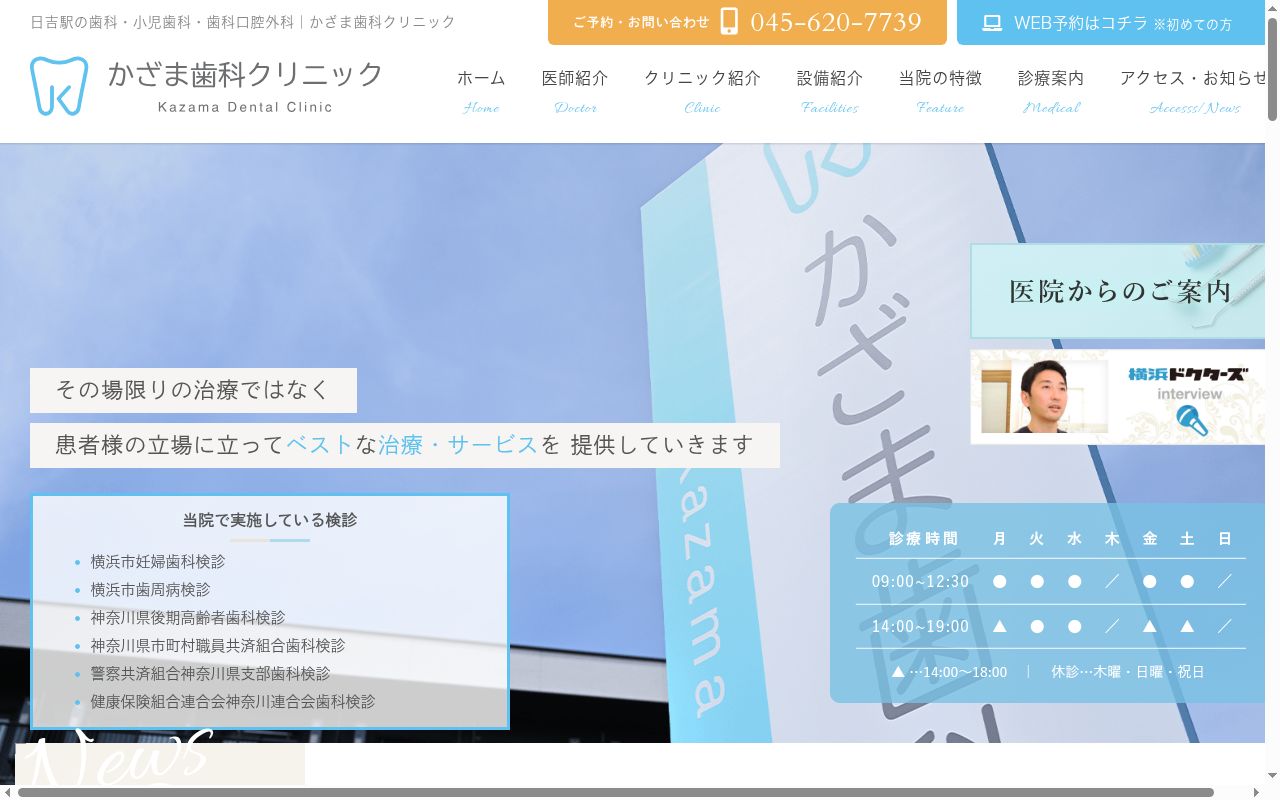Click the phone icon beside 045-620-7739
1280x800 pixels.
coord(729,22)
